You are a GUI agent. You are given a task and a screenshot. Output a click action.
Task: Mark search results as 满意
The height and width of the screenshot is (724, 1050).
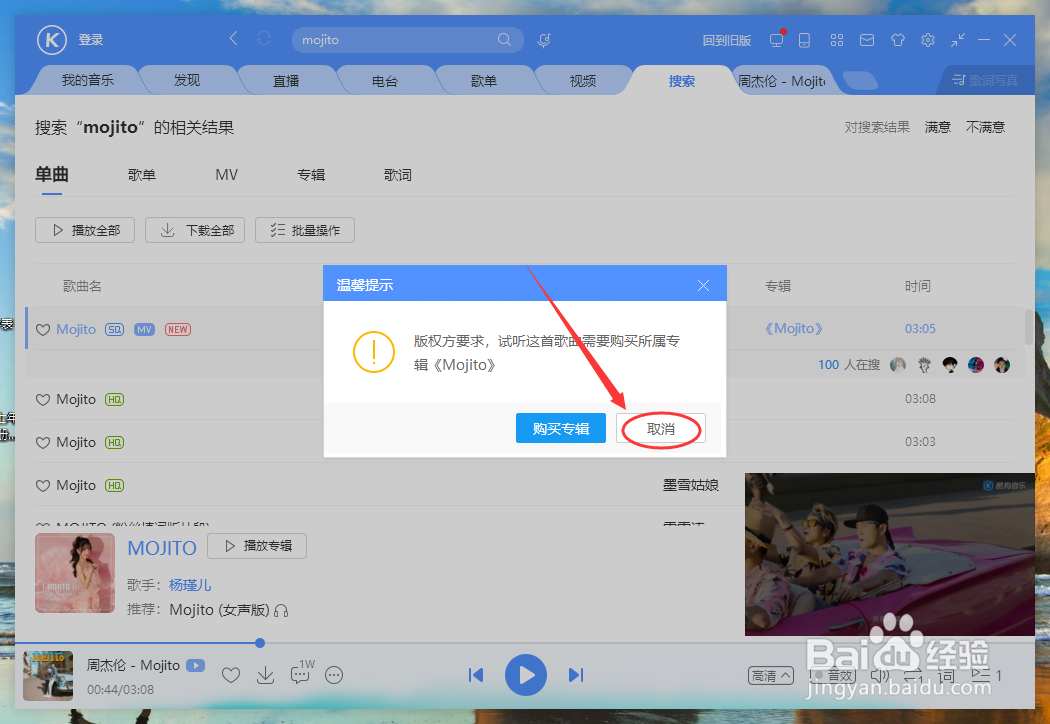(938, 127)
